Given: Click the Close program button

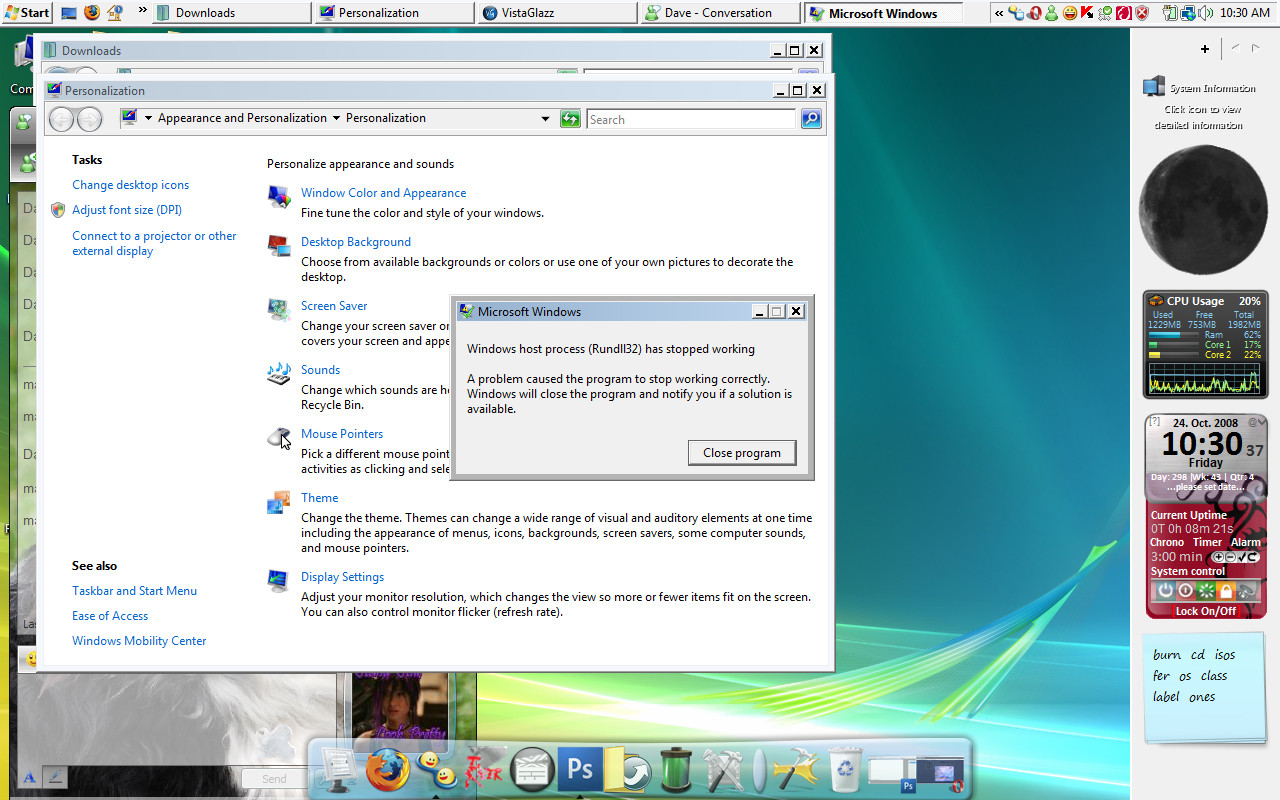Looking at the screenshot, I should [x=742, y=453].
